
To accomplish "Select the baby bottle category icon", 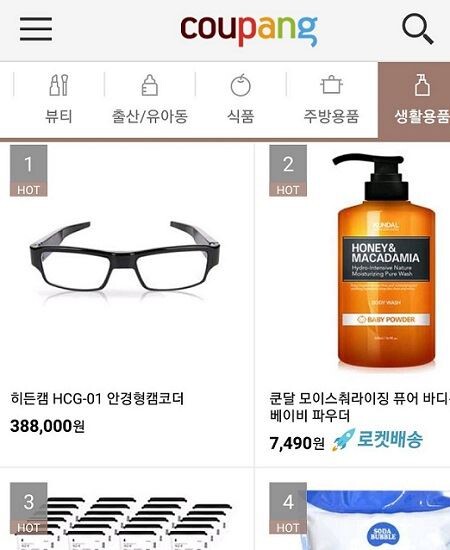I will [x=149, y=85].
